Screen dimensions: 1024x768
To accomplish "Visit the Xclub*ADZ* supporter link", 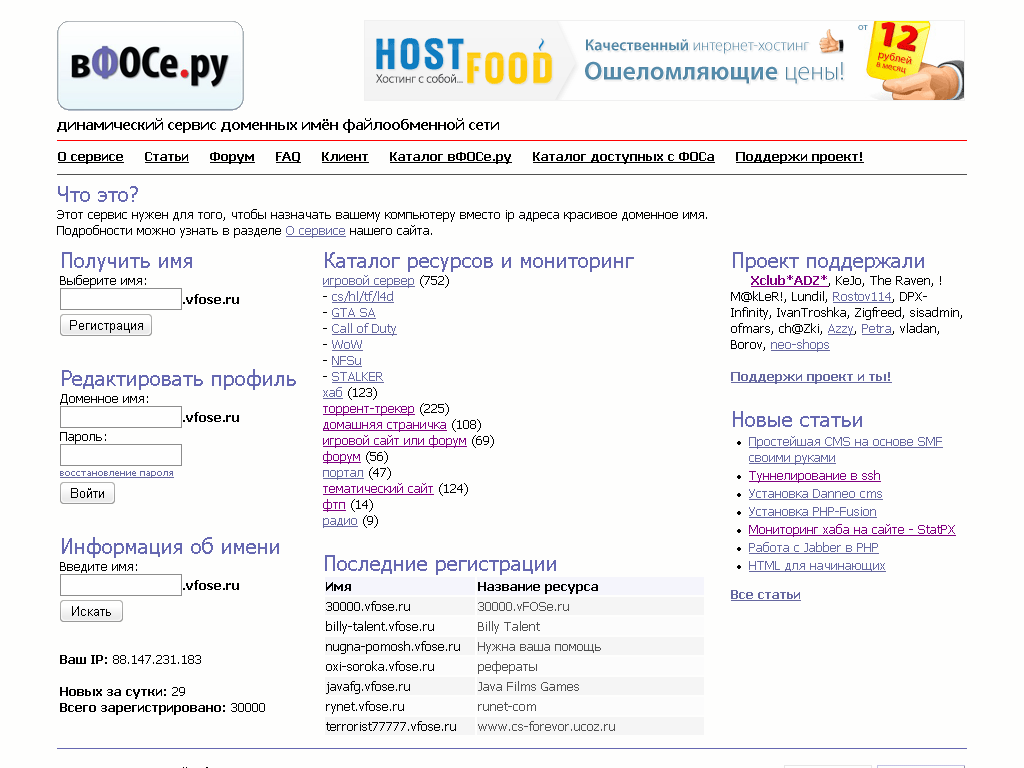I will pos(788,281).
